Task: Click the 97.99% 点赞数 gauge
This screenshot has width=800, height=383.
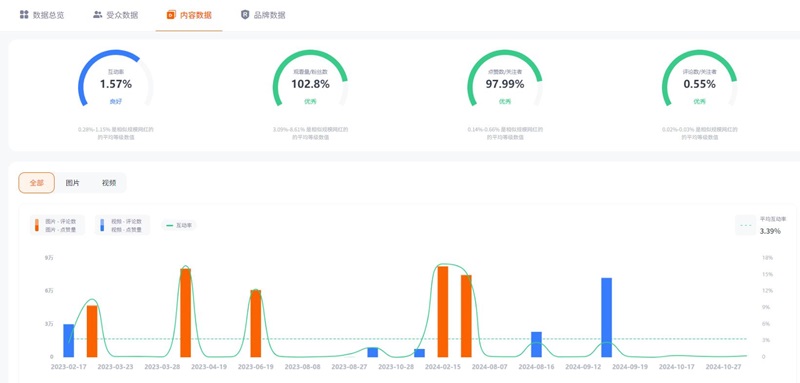Action: tap(505, 78)
